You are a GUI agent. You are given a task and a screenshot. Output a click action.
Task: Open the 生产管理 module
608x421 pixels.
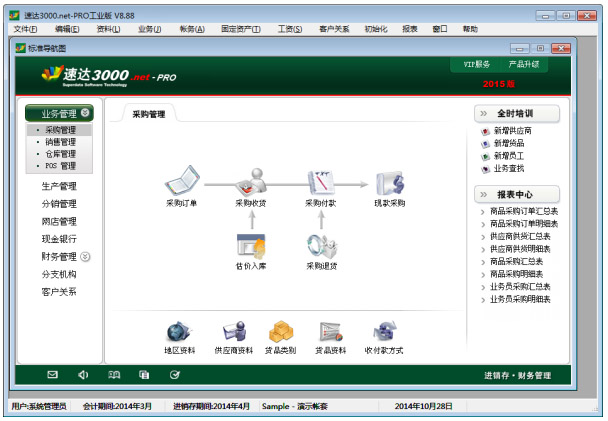[x=59, y=186]
